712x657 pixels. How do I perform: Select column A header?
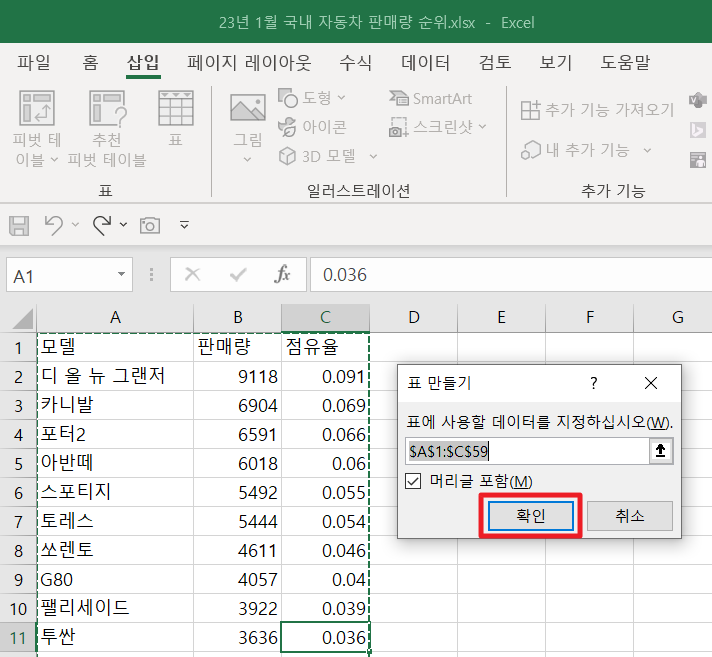[x=115, y=317]
